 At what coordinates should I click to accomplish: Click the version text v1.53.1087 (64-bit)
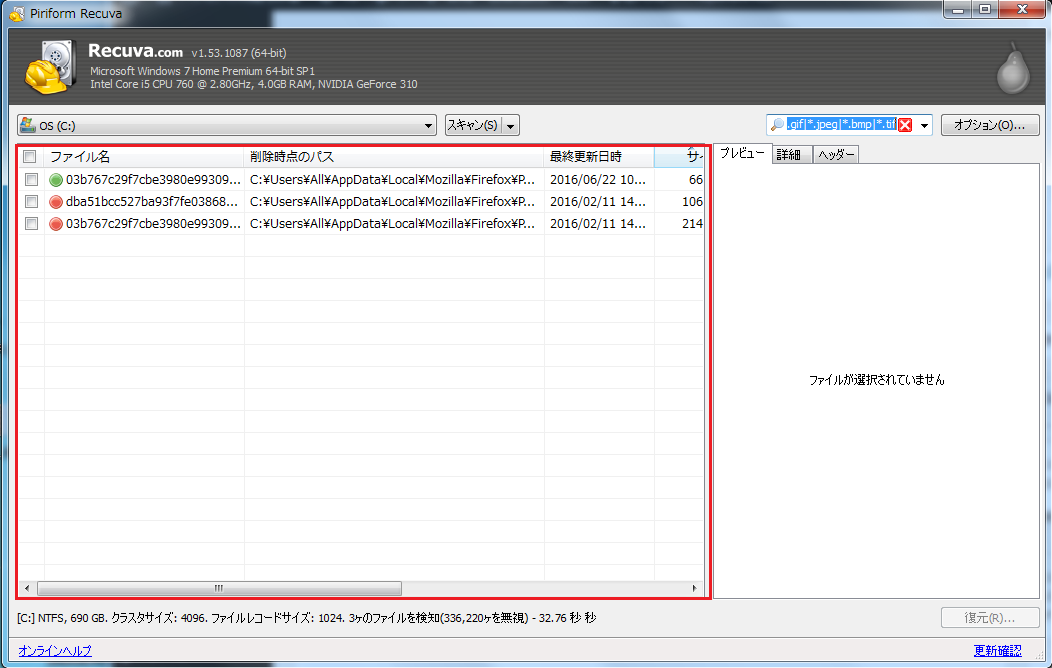click(x=239, y=53)
